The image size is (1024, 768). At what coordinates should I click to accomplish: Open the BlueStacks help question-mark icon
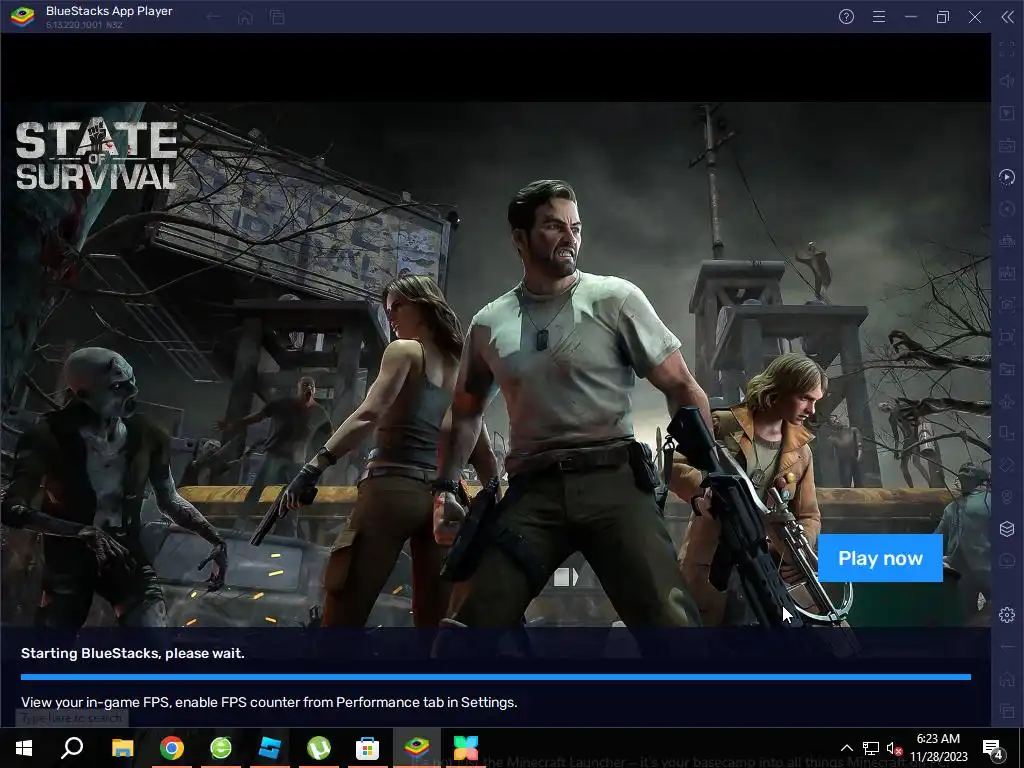[846, 17]
